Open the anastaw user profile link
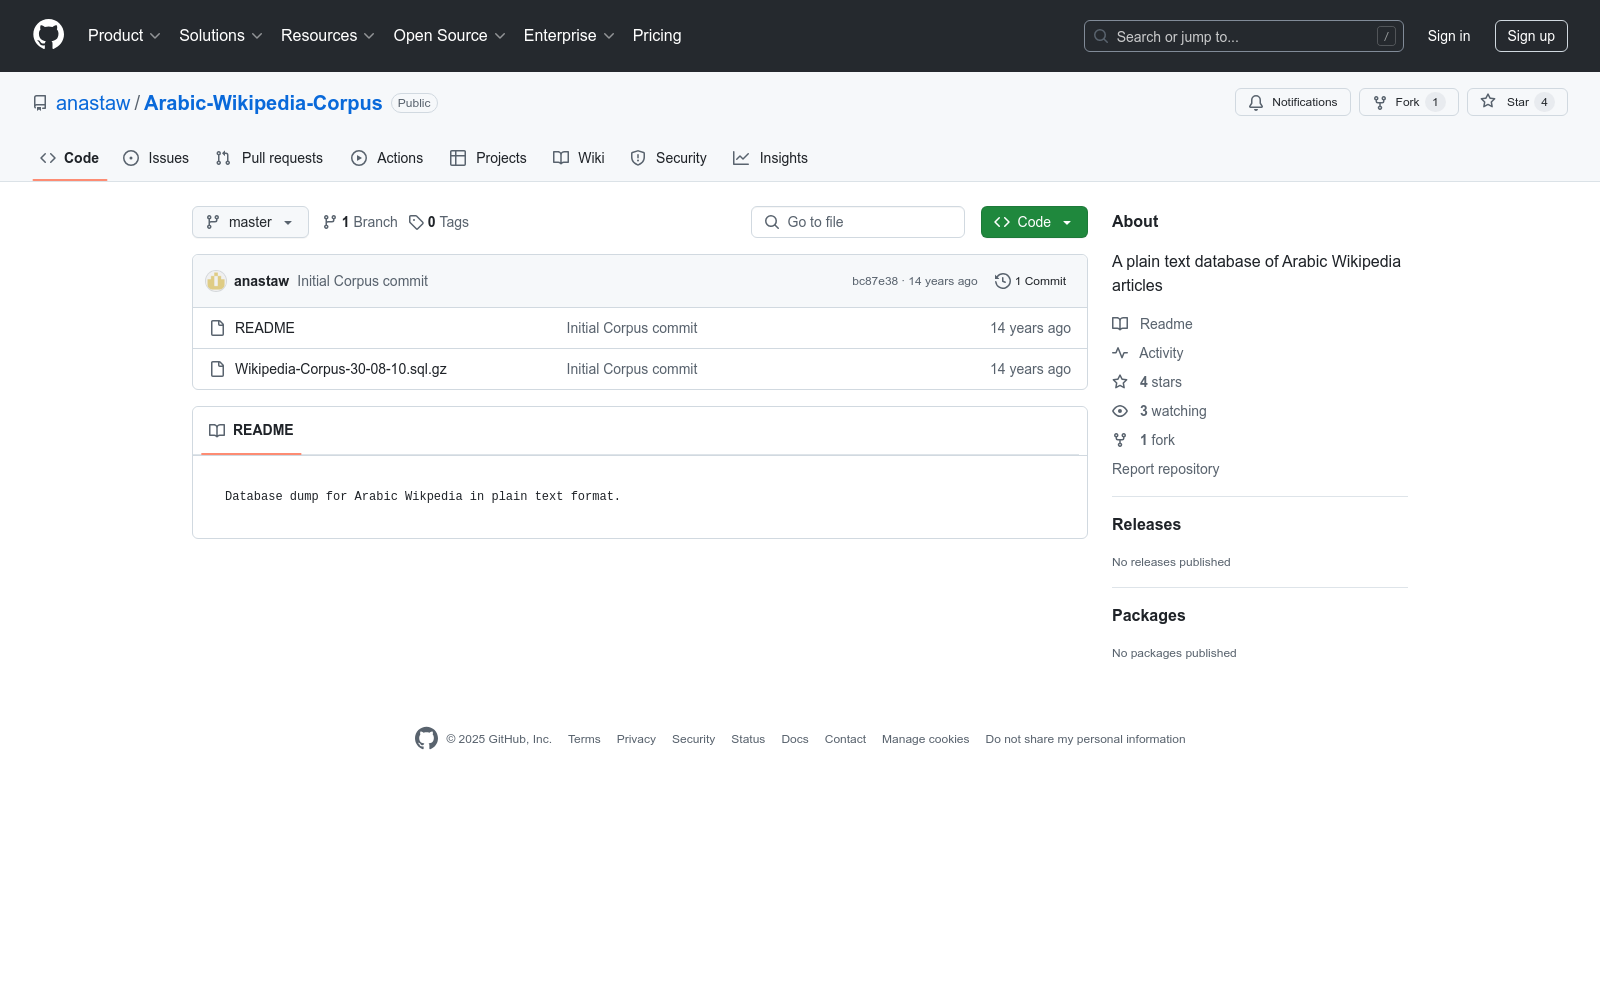The width and height of the screenshot is (1600, 1000). coord(93,103)
